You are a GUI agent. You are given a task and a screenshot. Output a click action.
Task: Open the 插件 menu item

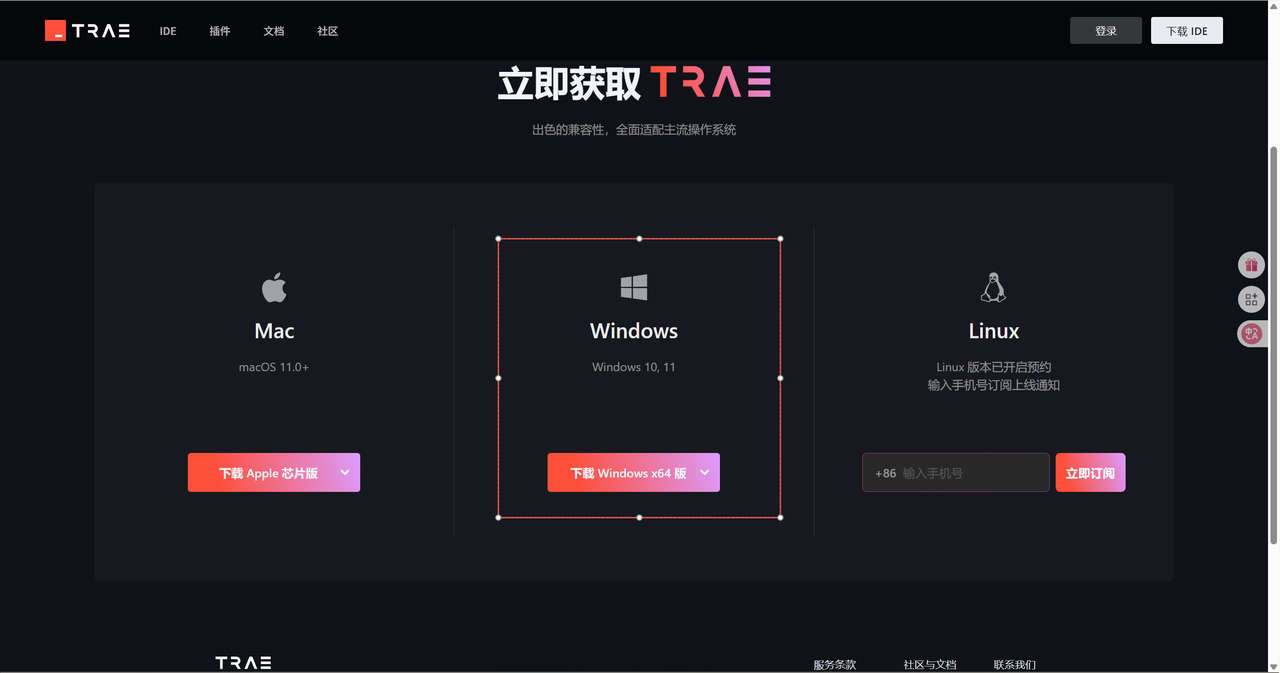(220, 31)
